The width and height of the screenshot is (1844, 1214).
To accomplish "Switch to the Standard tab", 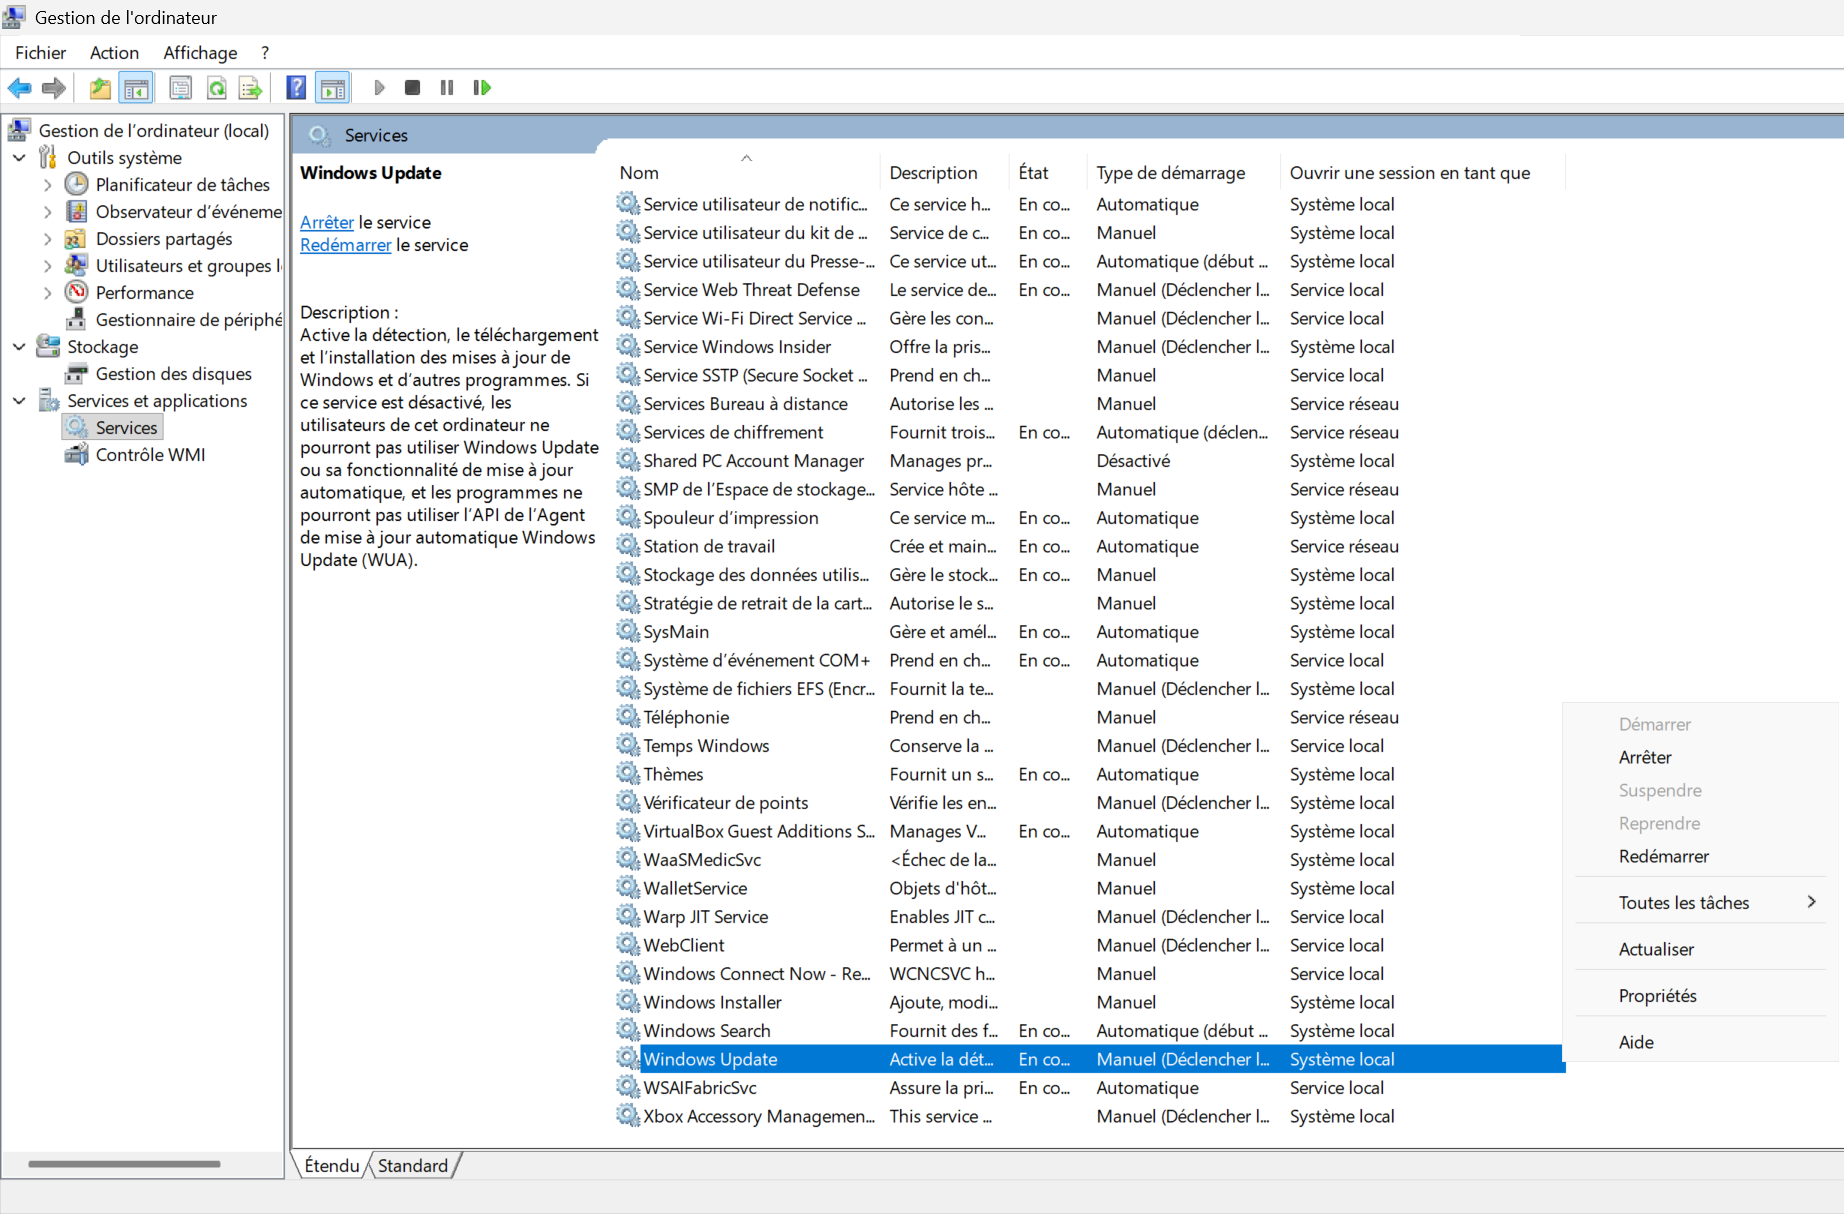I will coord(413,1165).
